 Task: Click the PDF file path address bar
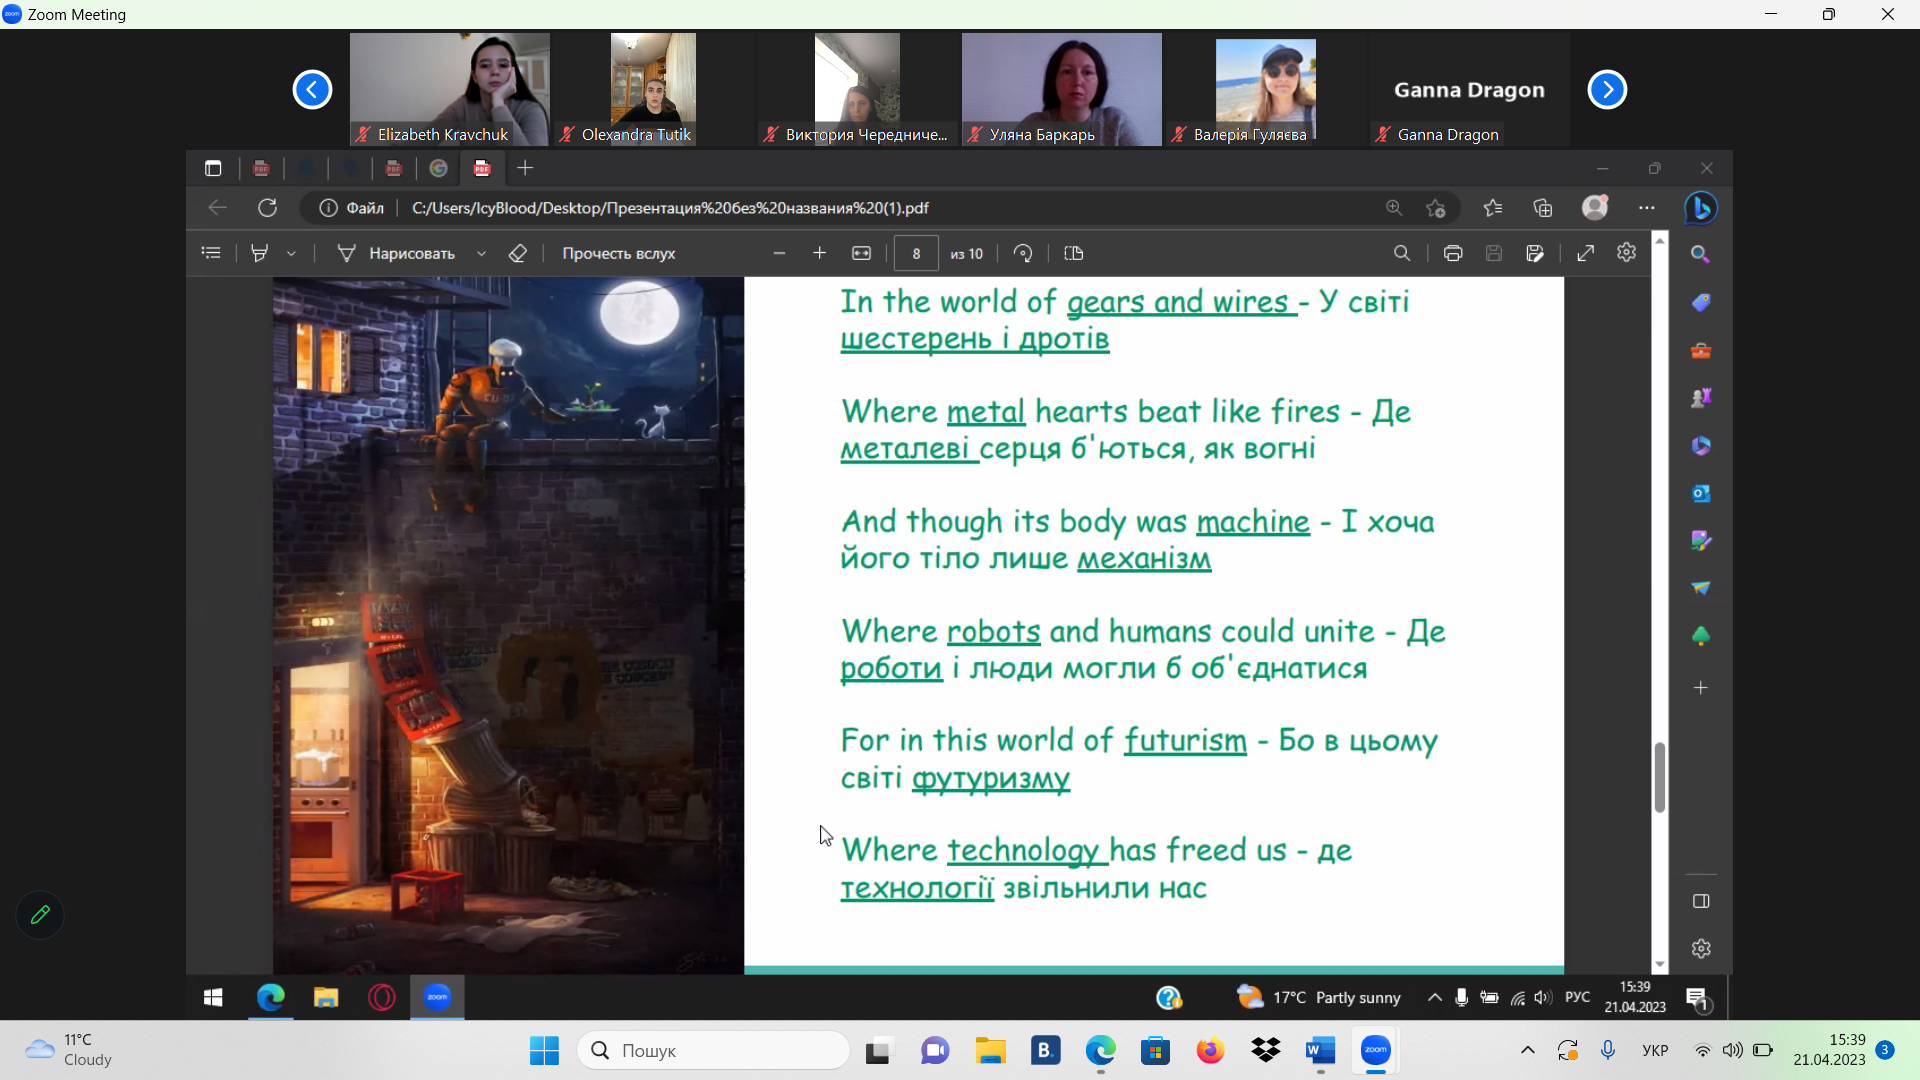(x=670, y=208)
